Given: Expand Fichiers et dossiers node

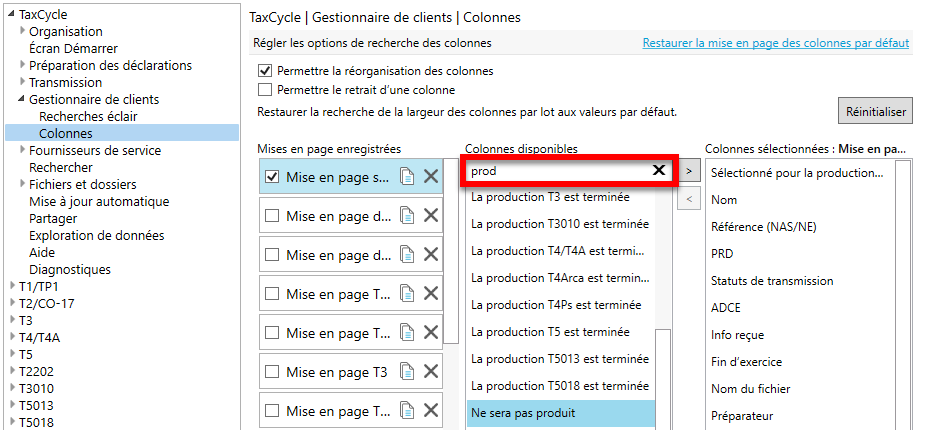Looking at the screenshot, I should click(22, 184).
